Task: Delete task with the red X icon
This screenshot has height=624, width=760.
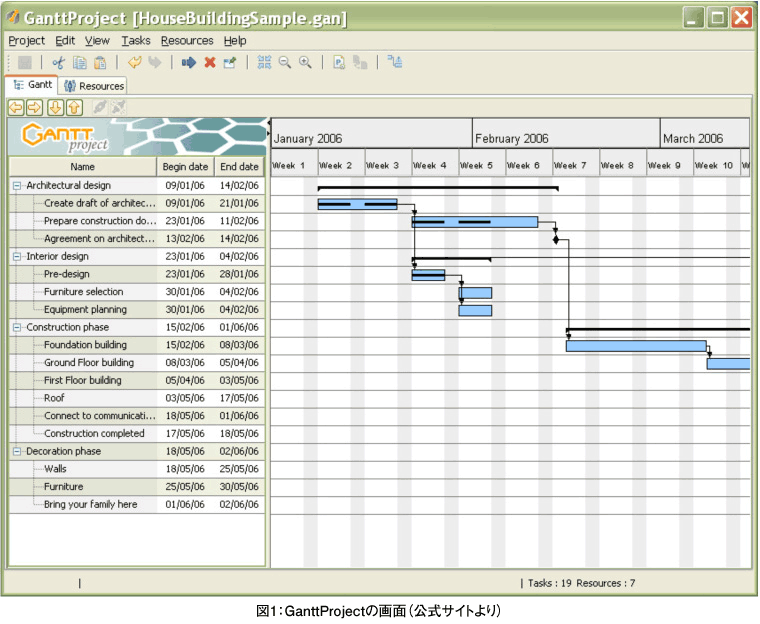Action: coord(210,62)
